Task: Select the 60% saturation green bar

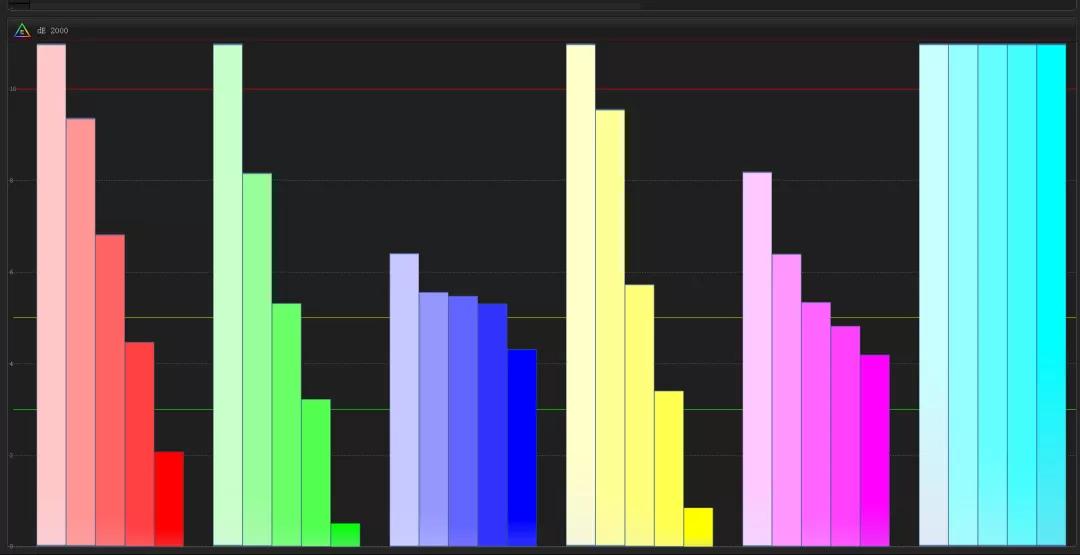Action: 287,425
